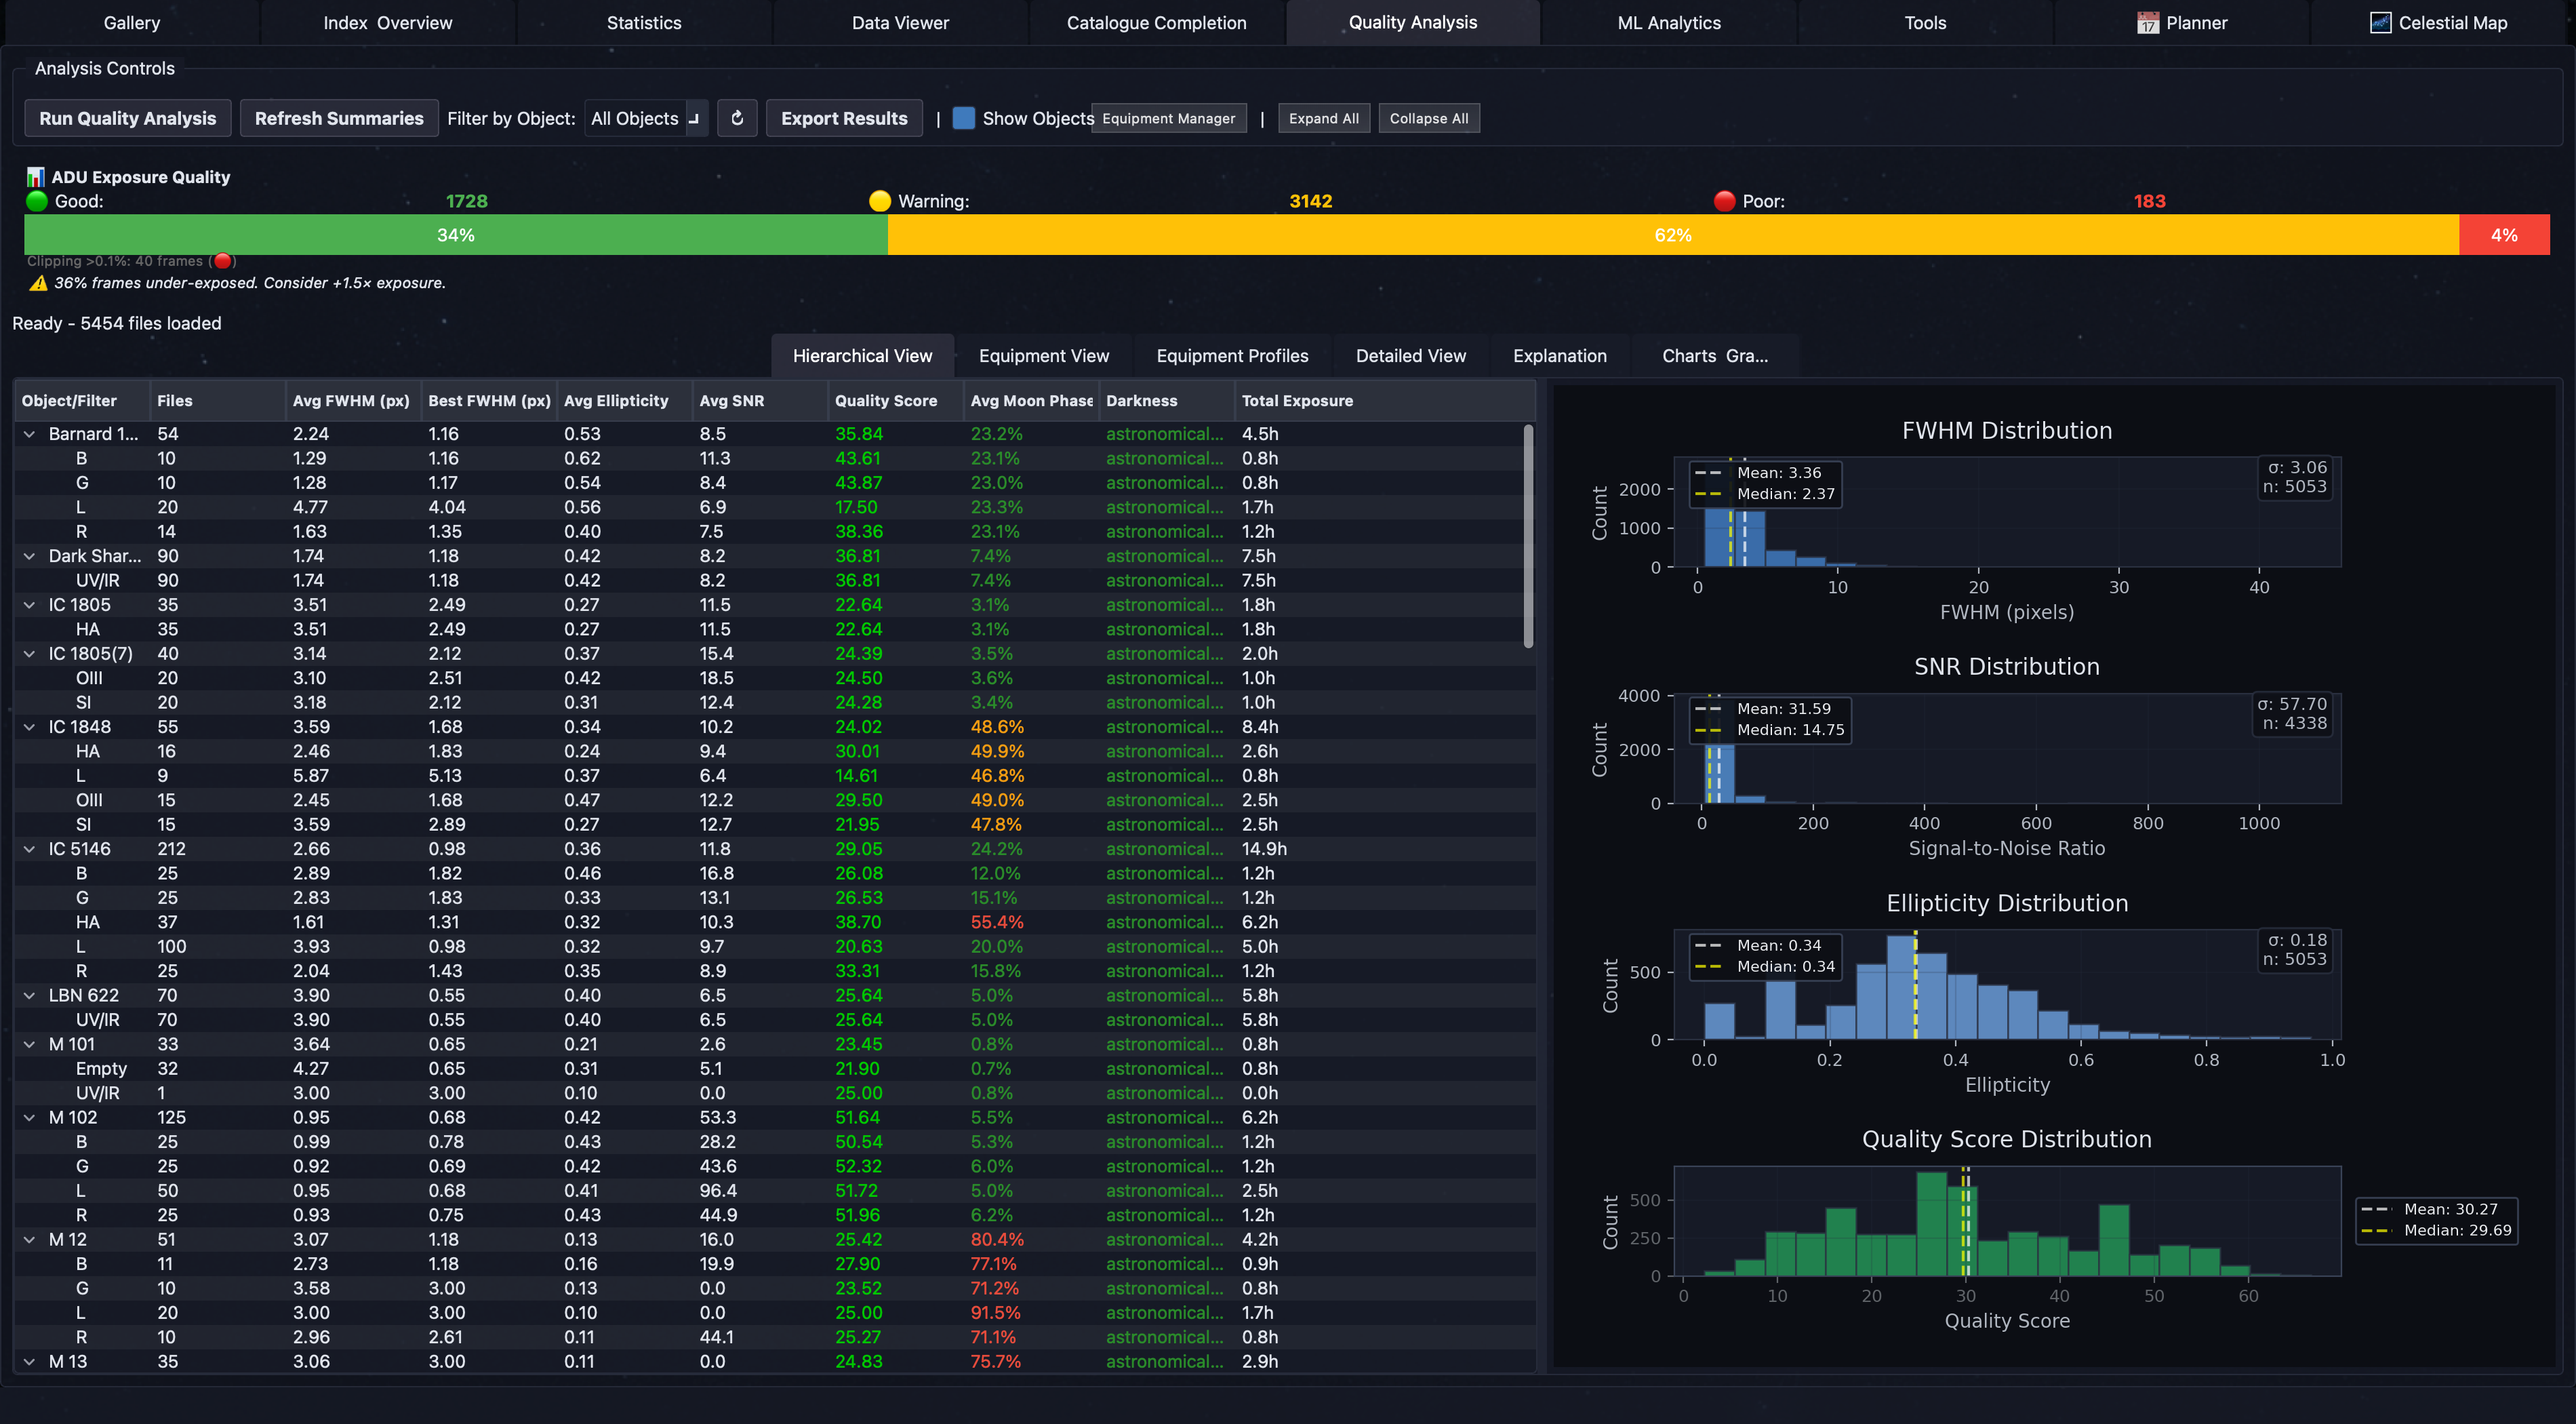Expand the M 13 tree row

pos(29,1361)
